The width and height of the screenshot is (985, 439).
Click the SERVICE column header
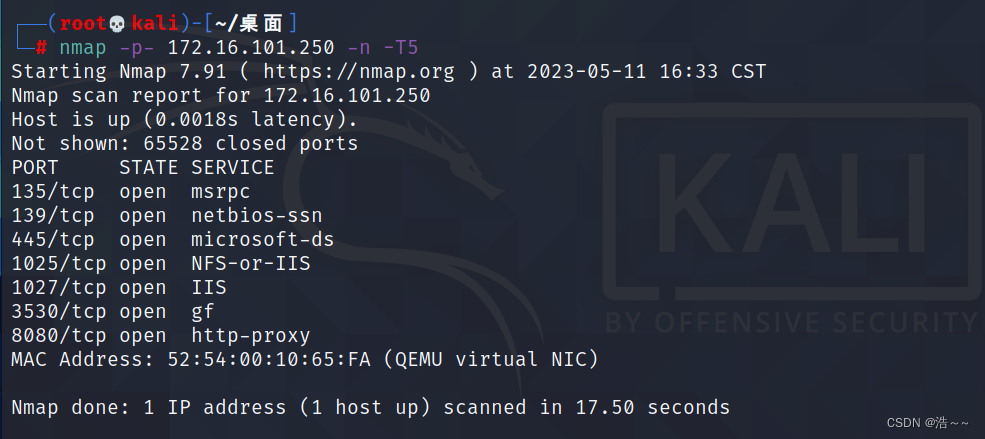click(232, 168)
